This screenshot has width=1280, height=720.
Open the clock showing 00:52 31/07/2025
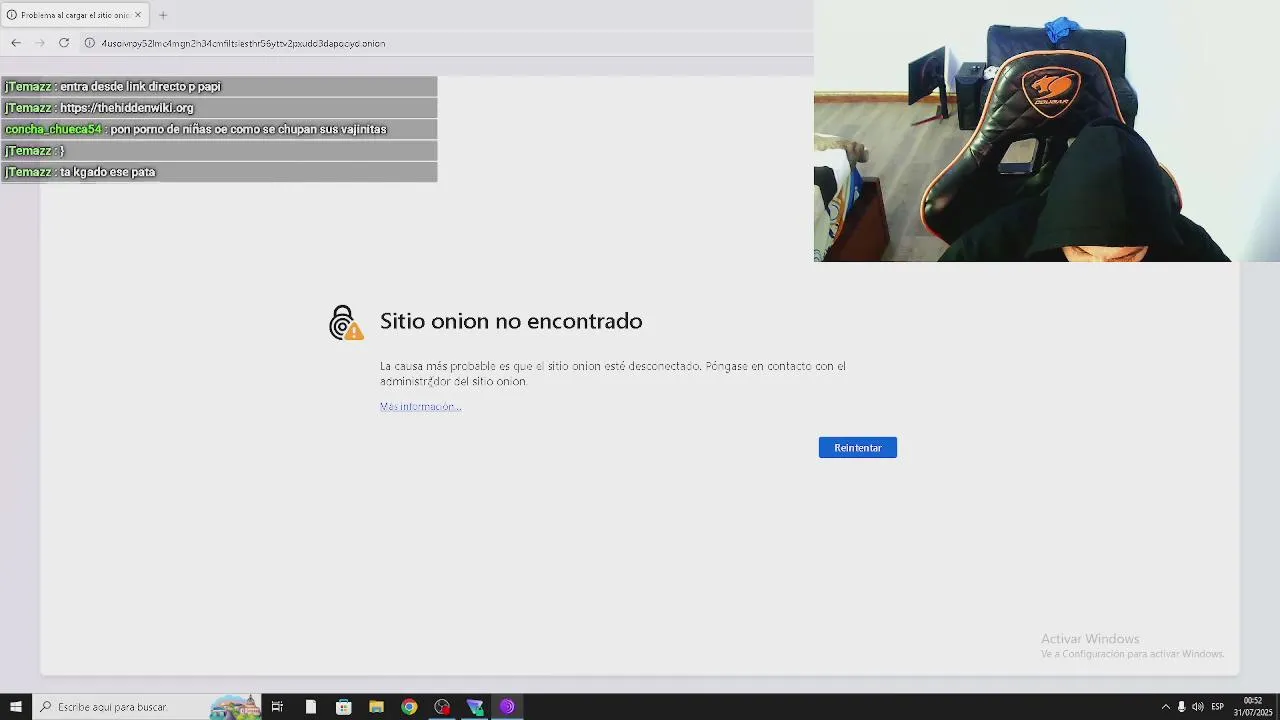point(1252,707)
